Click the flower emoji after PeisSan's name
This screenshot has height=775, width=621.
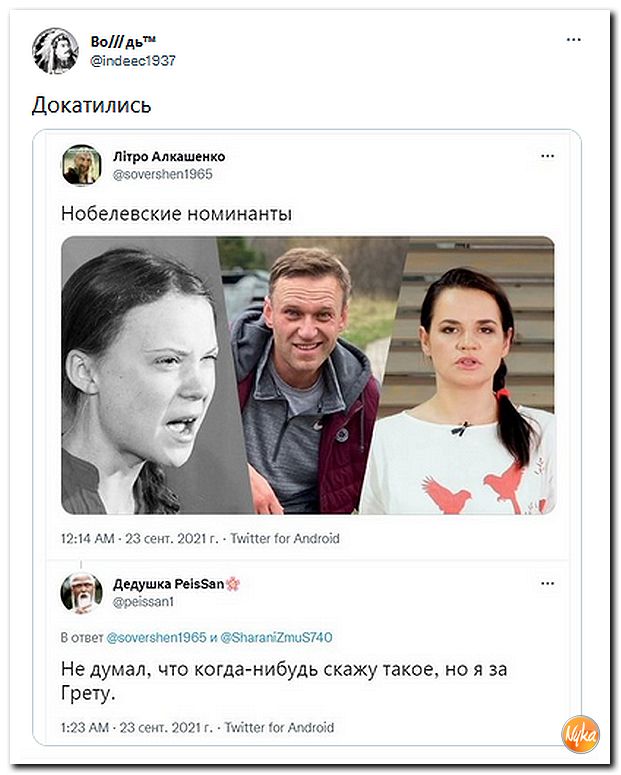(x=233, y=584)
